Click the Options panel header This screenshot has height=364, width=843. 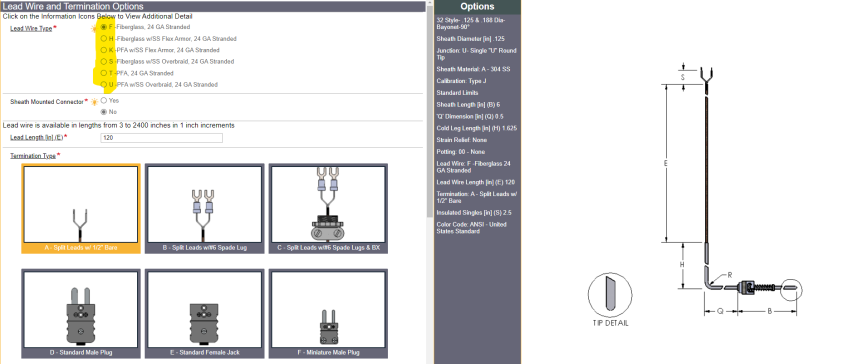pyautogui.click(x=477, y=6)
